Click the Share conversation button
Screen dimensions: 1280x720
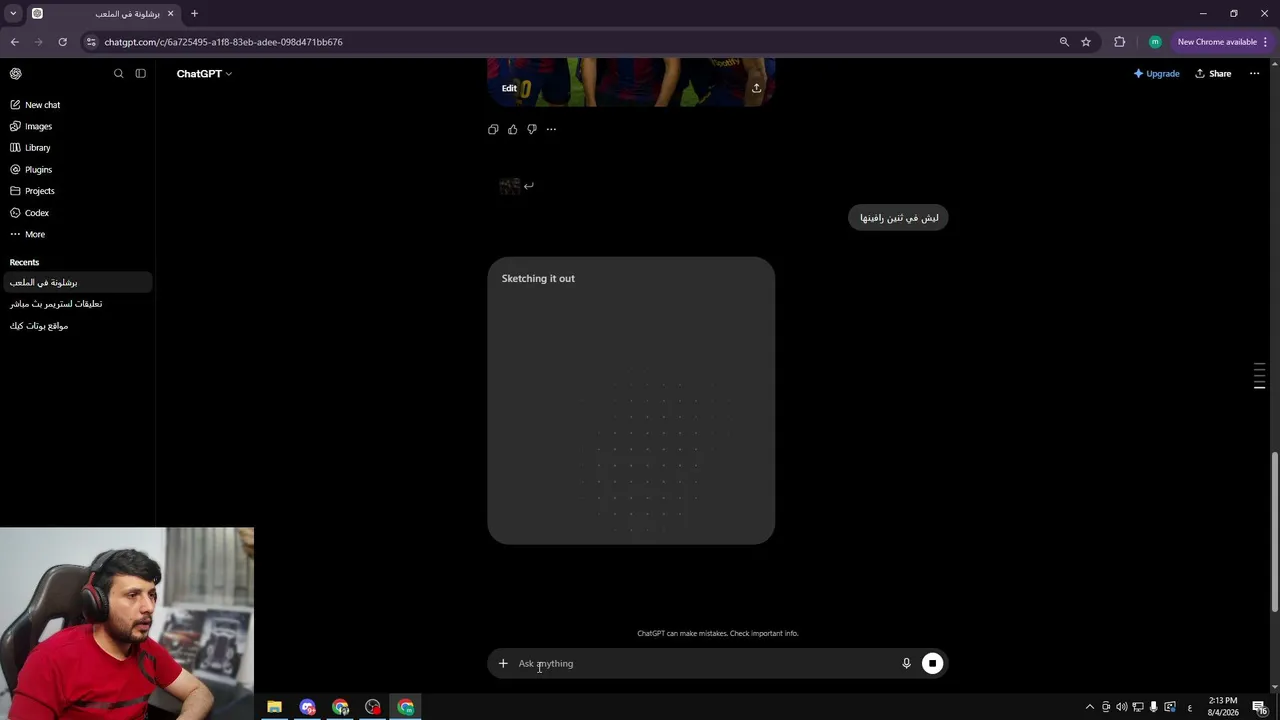tap(1213, 73)
